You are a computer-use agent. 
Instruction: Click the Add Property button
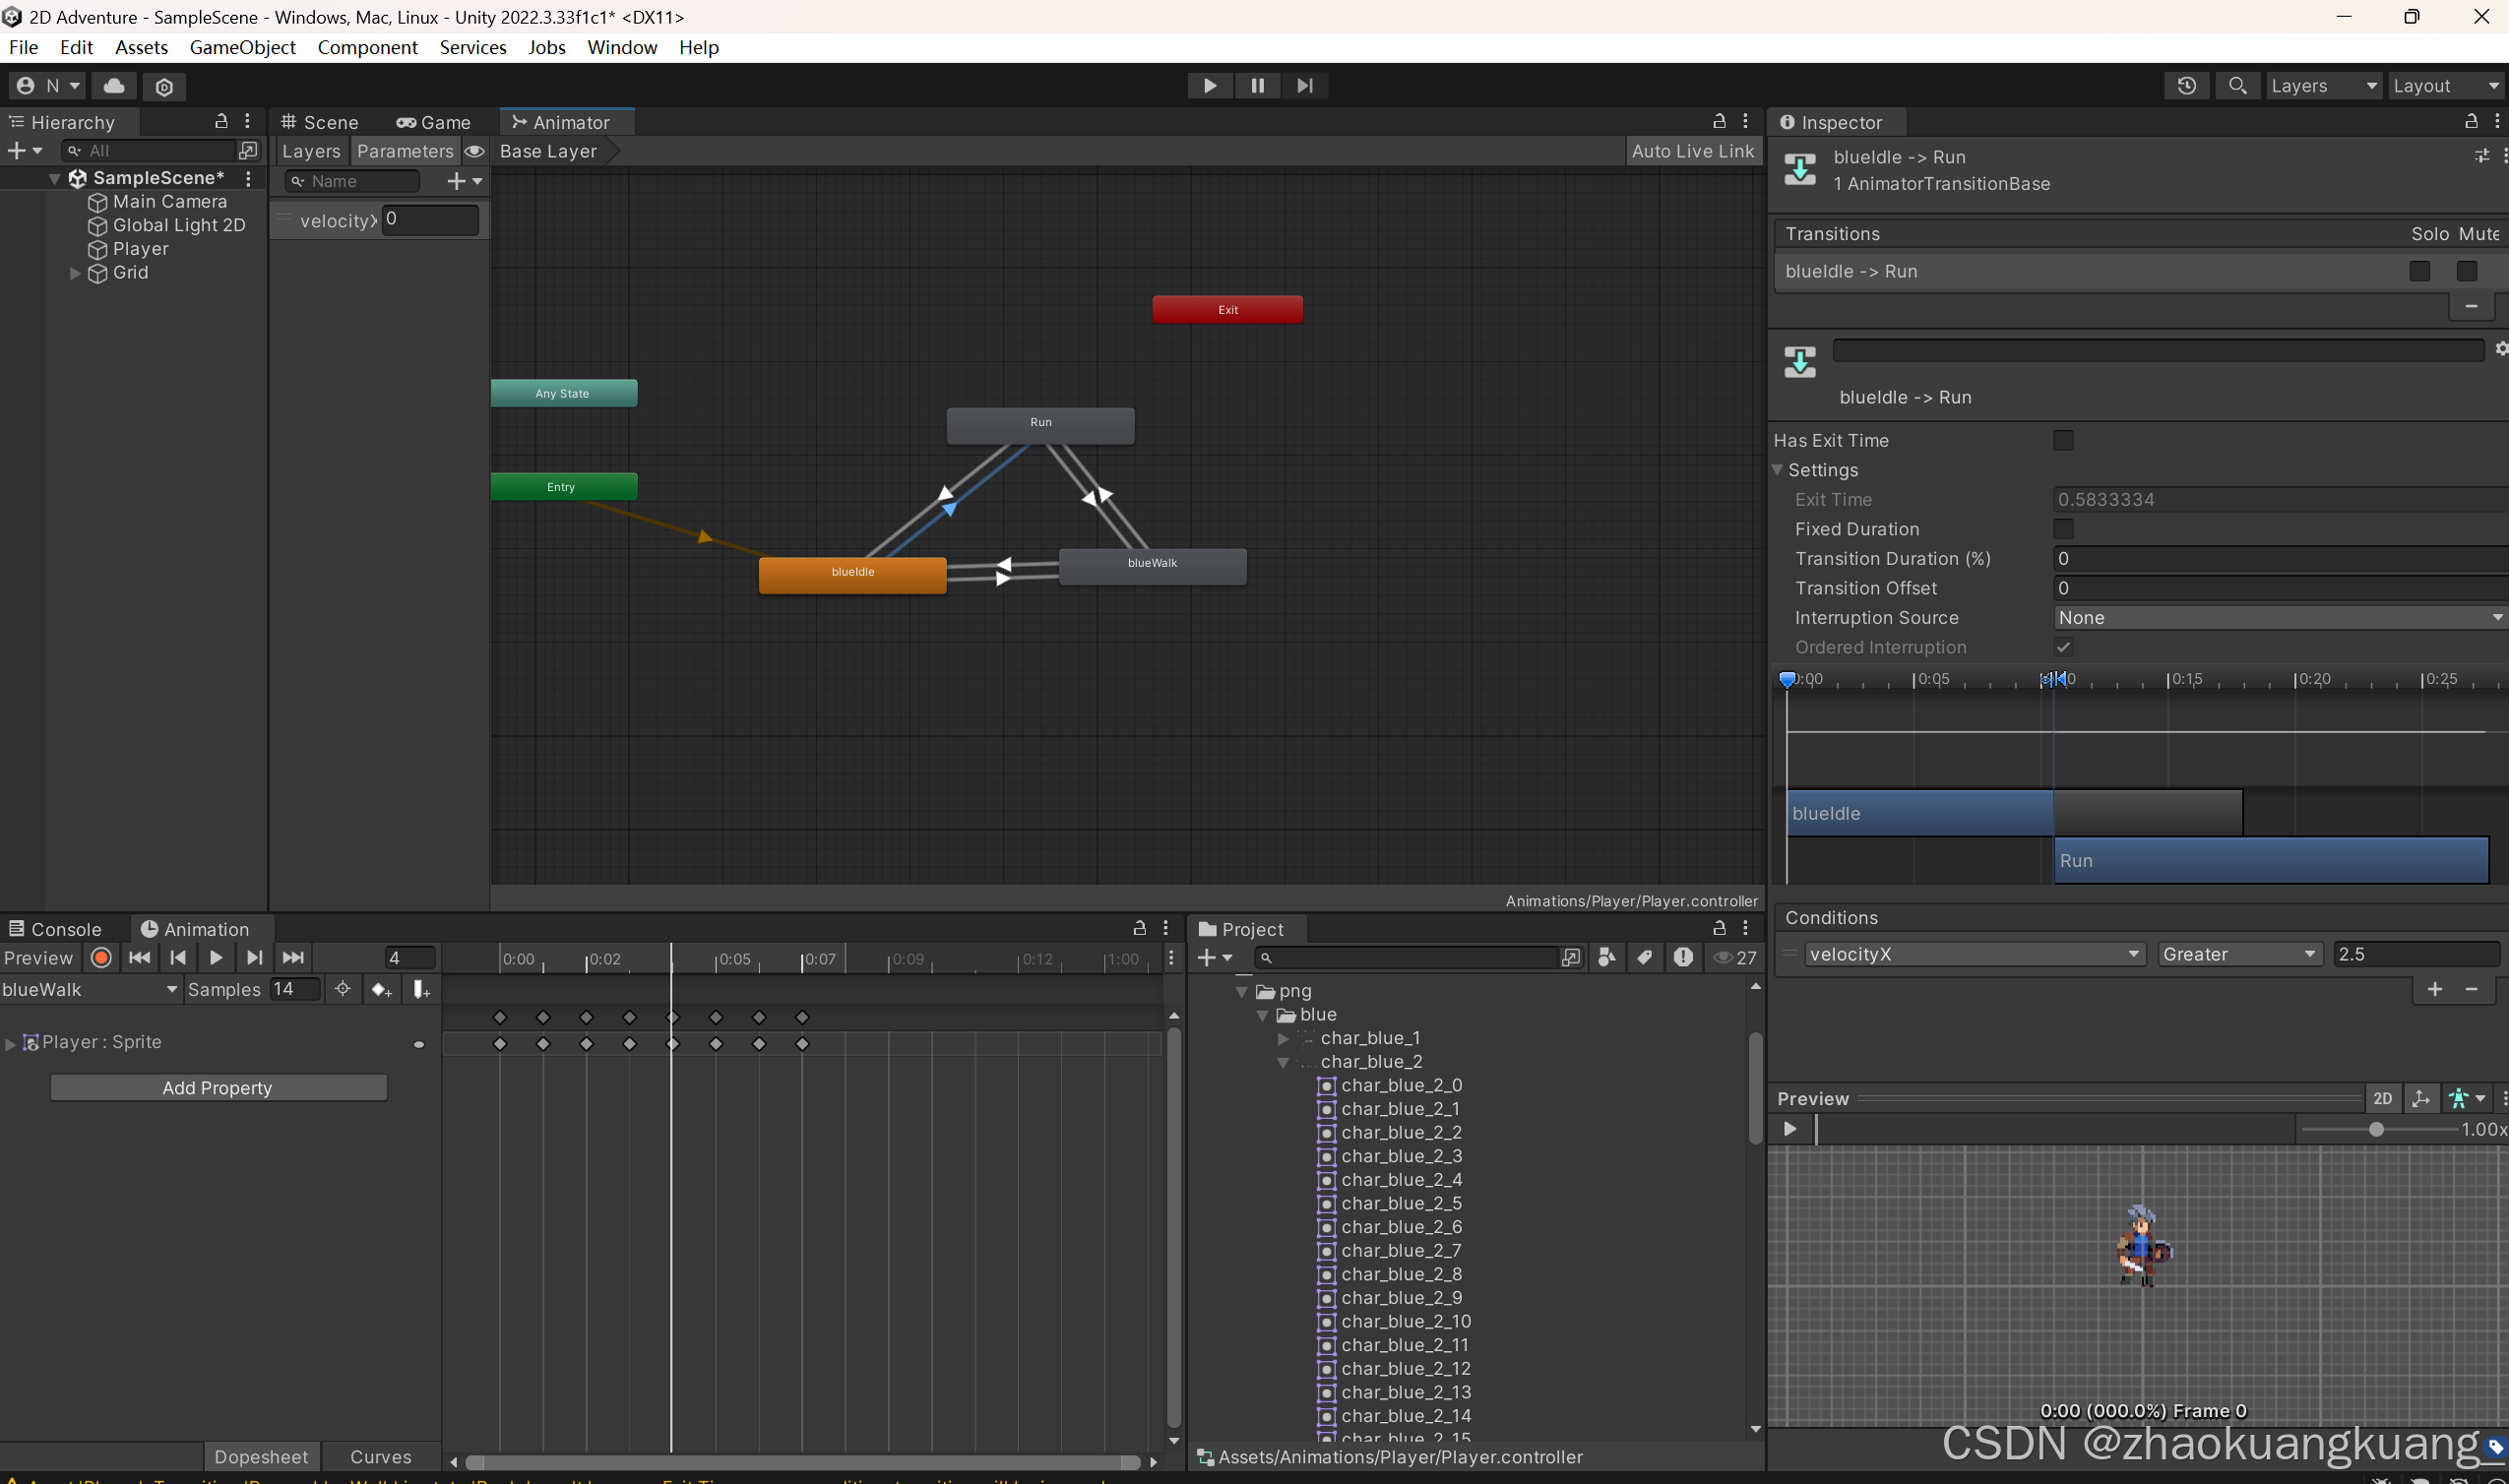[217, 1087]
